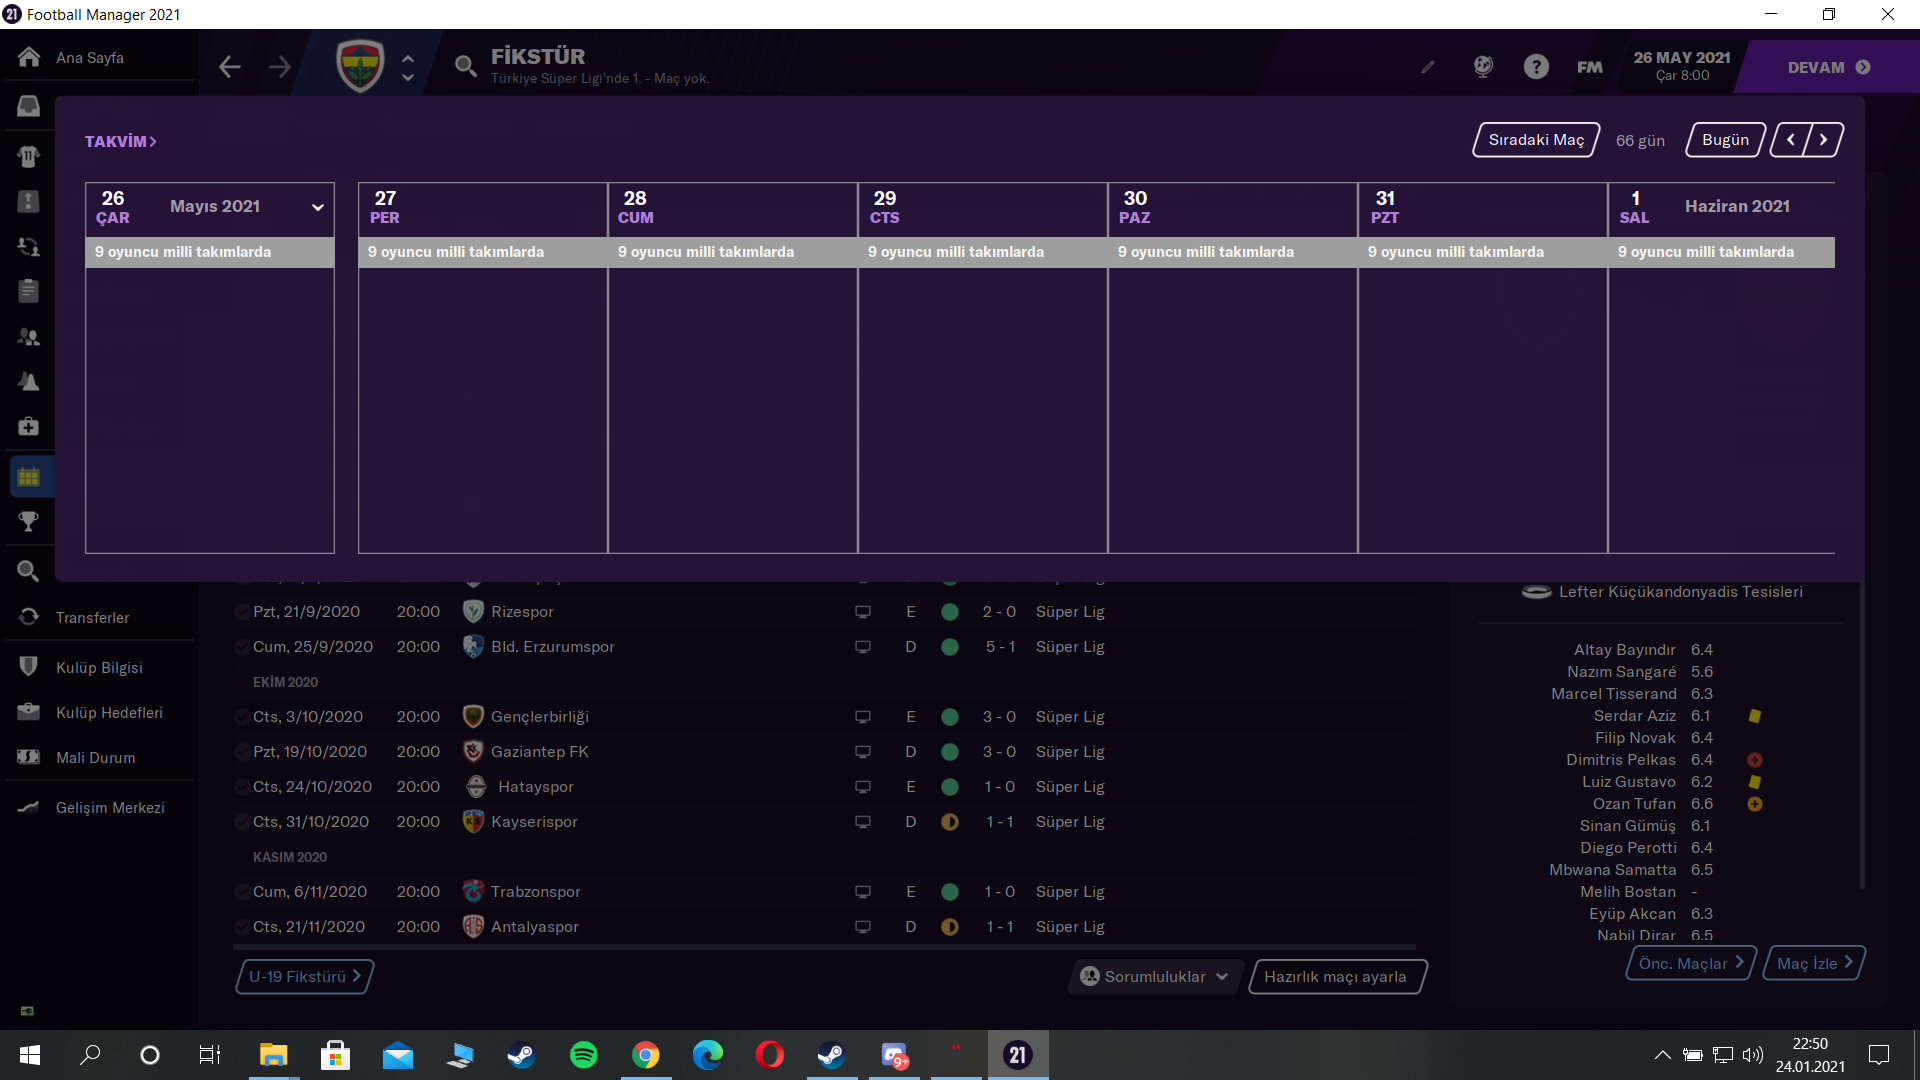
Task: Open Spotify from the Windows taskbar
Action: [x=583, y=1055]
